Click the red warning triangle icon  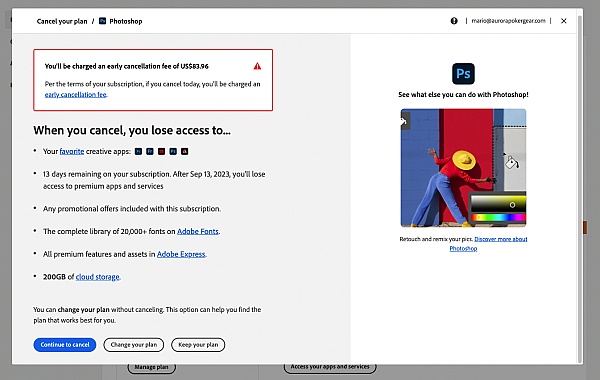257,66
